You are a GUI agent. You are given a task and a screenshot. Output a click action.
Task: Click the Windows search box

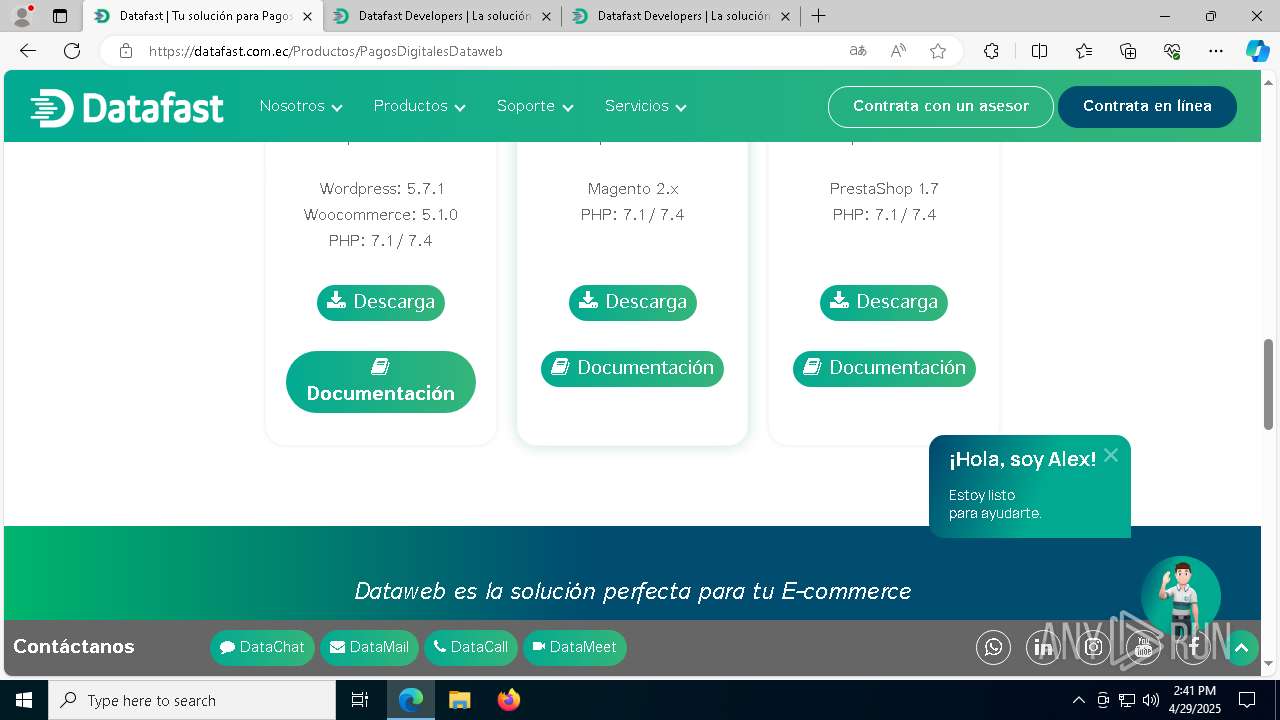coord(192,700)
